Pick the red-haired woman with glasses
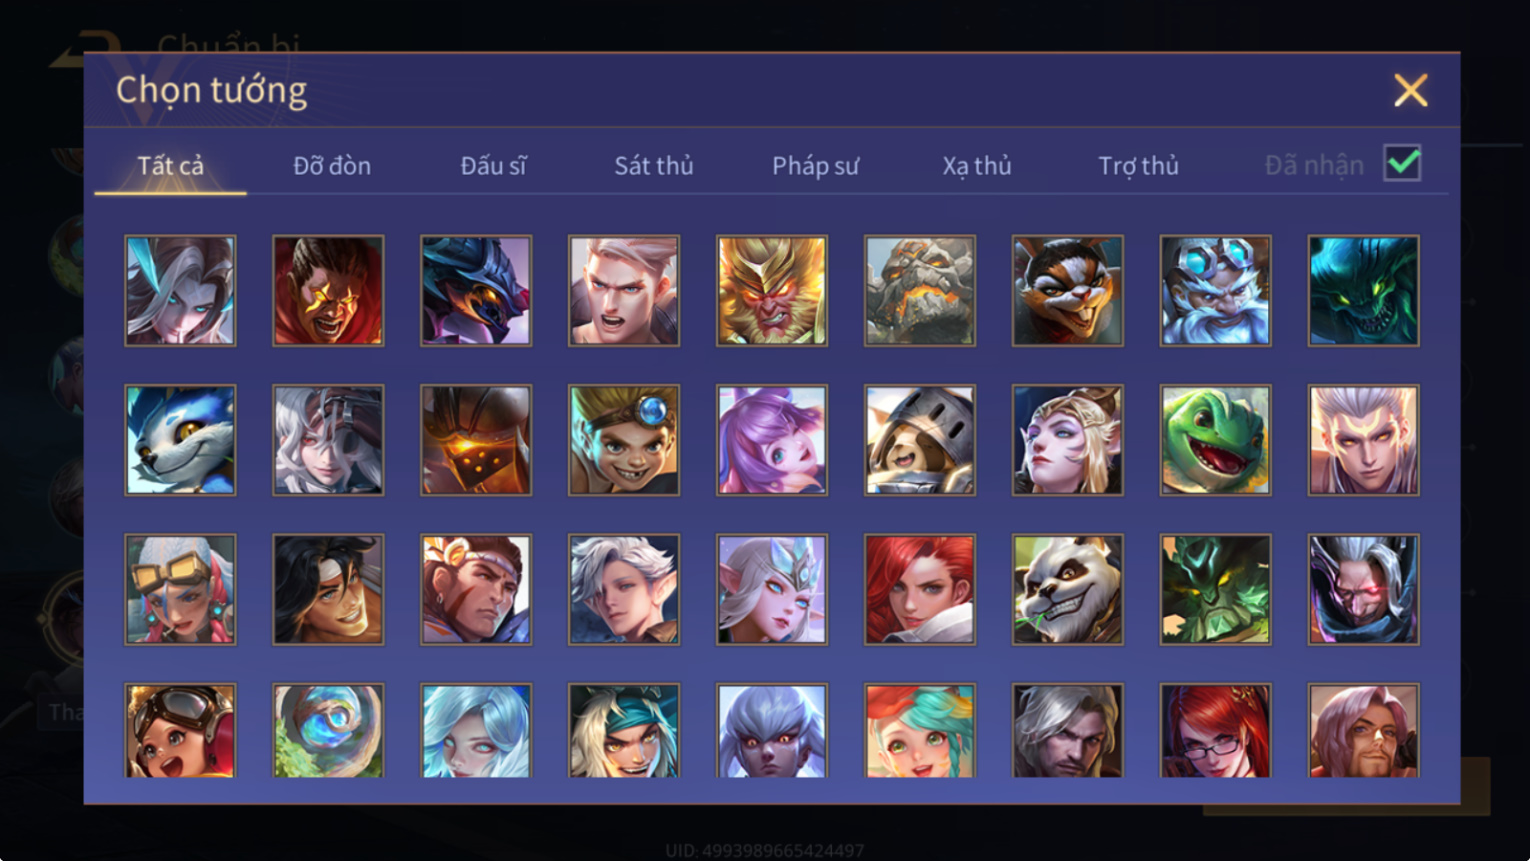 tap(1215, 731)
